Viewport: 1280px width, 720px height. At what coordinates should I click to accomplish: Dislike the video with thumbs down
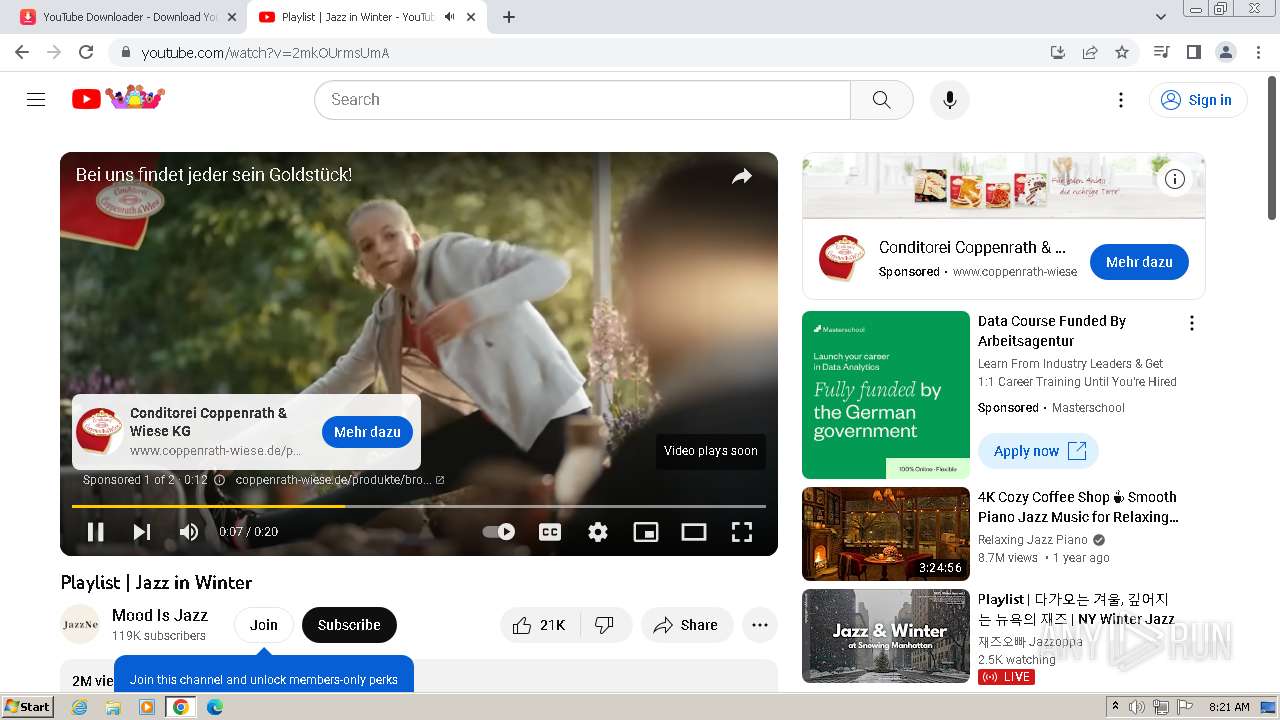coord(604,625)
